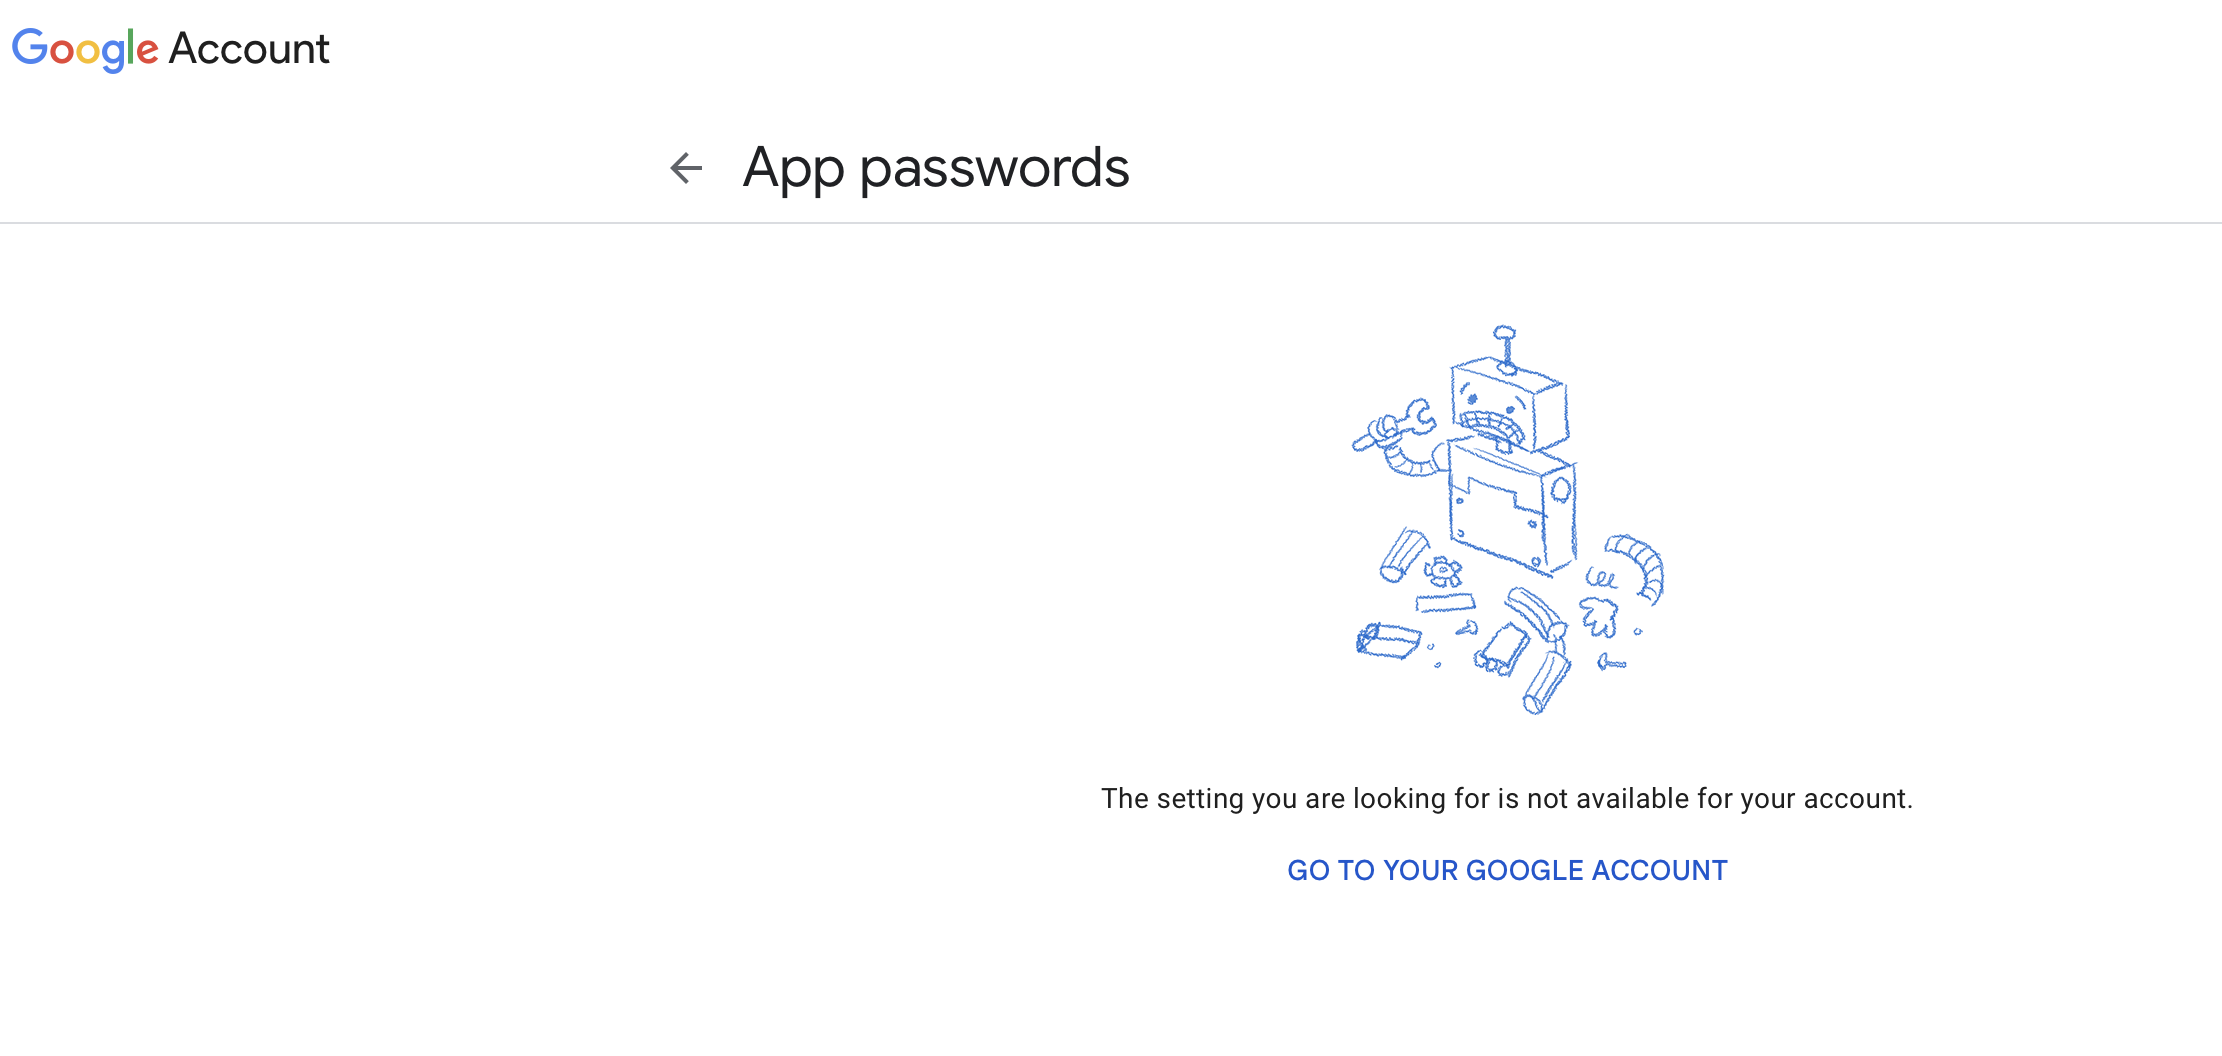Screen dimensions: 2222x1056
Task: Click the back arrow beside App passwords
Action: (x=686, y=168)
